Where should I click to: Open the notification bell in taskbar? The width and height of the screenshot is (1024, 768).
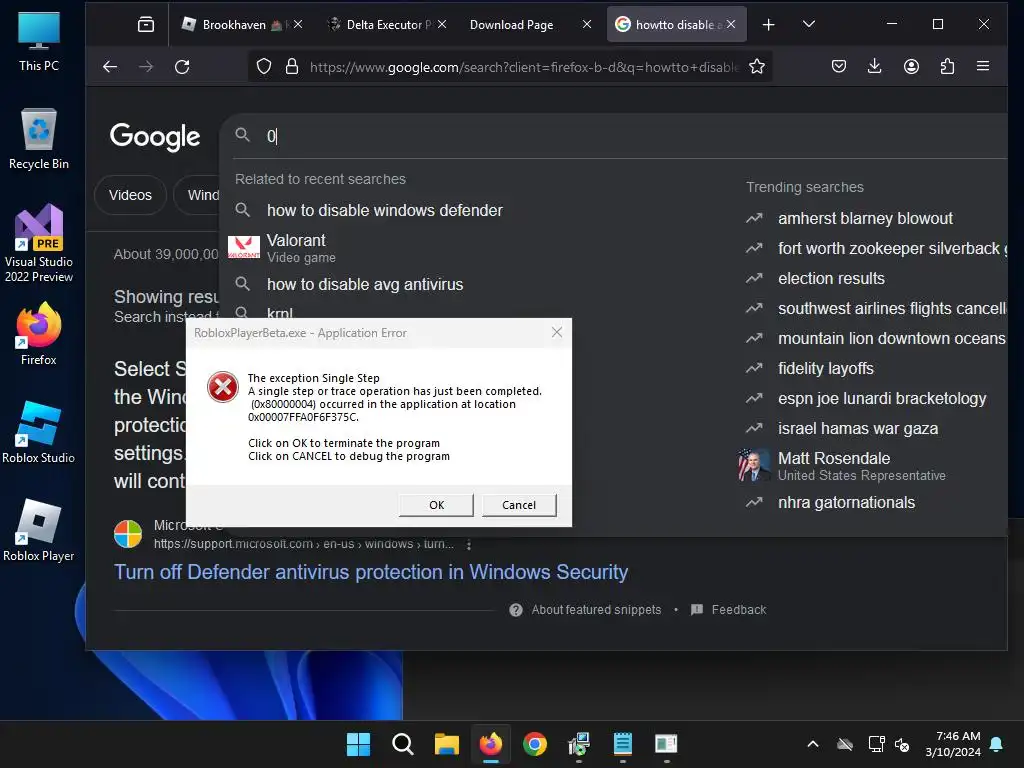(997, 744)
